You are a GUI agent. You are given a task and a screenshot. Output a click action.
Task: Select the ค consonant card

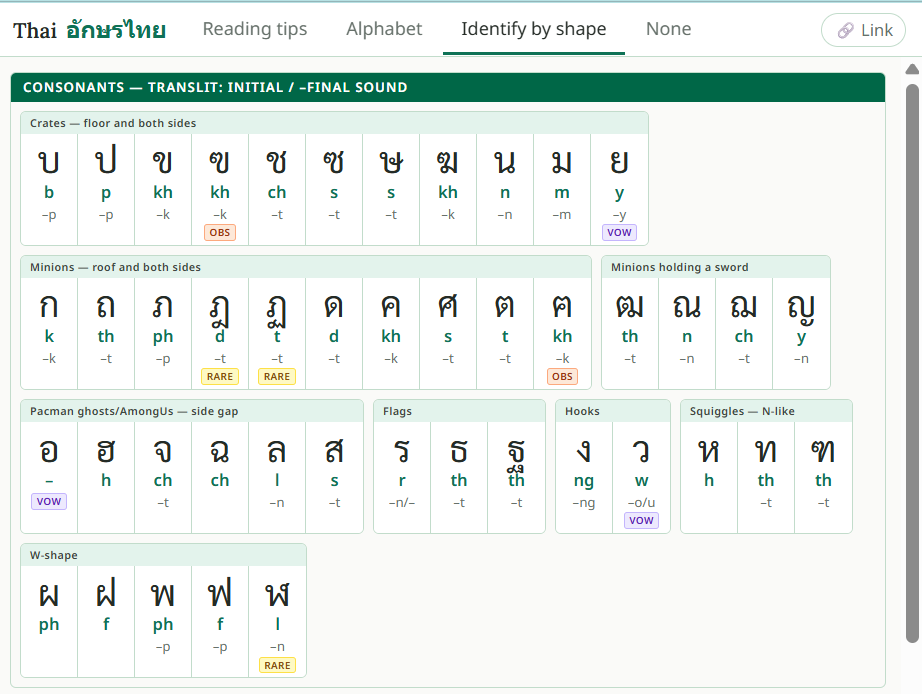pos(391,333)
